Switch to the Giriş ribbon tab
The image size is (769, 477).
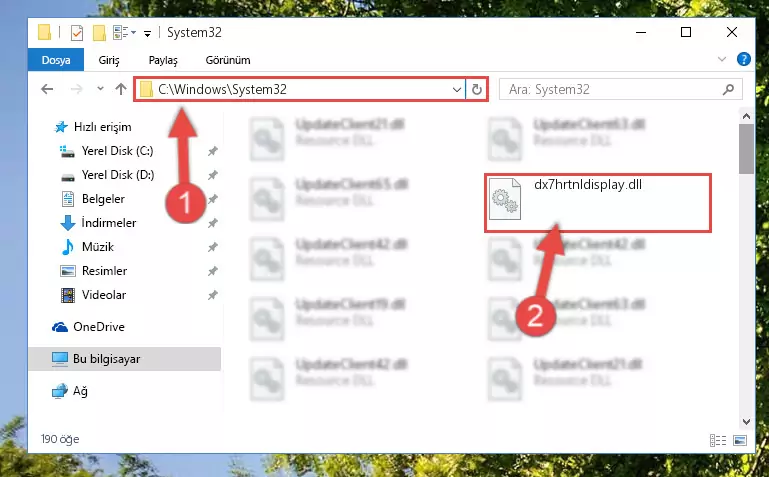click(x=109, y=60)
